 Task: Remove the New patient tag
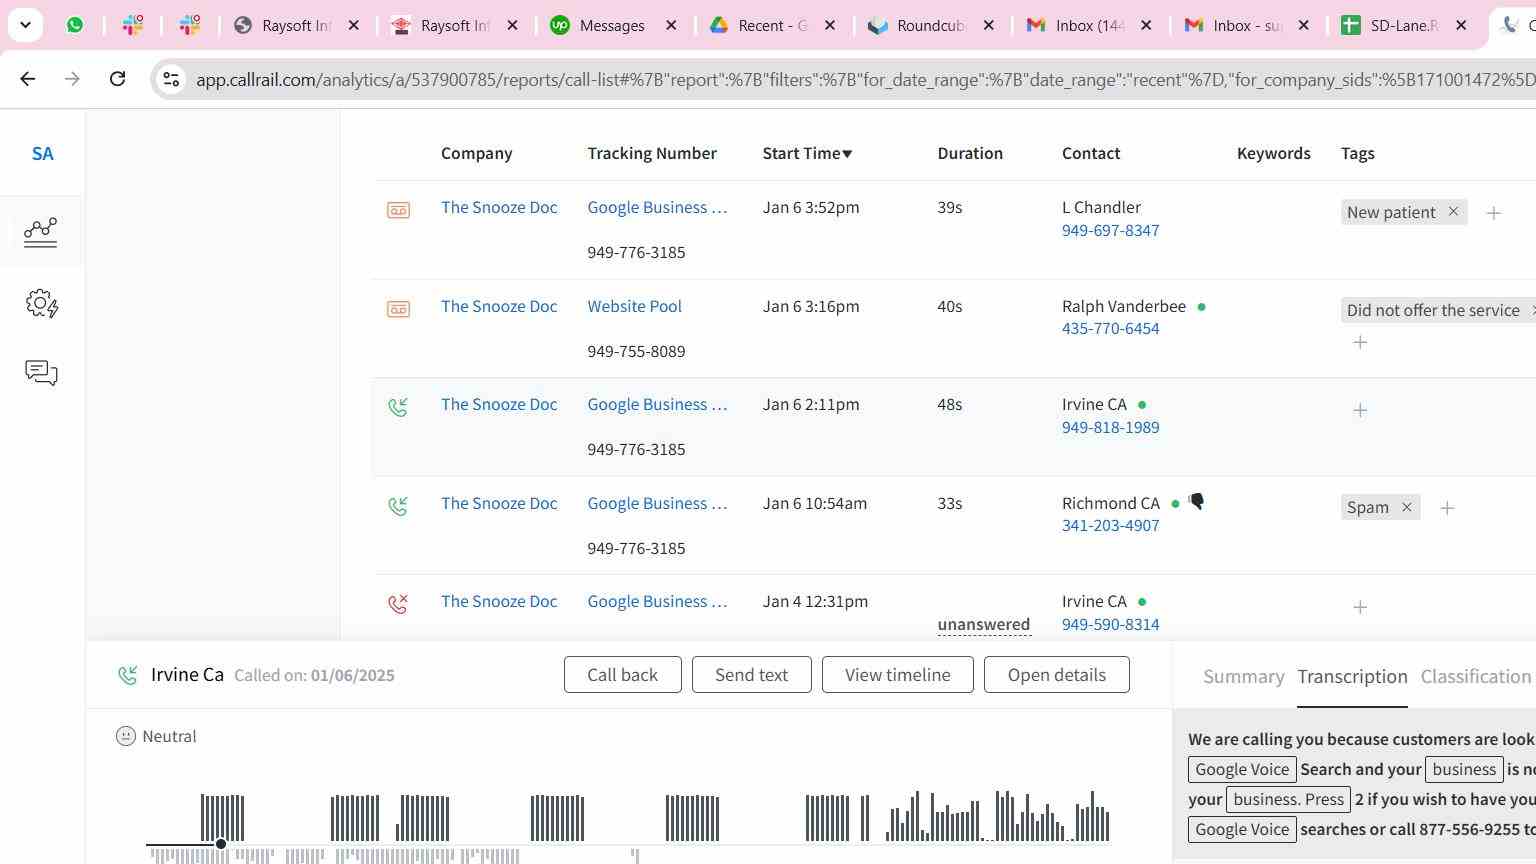point(1453,212)
